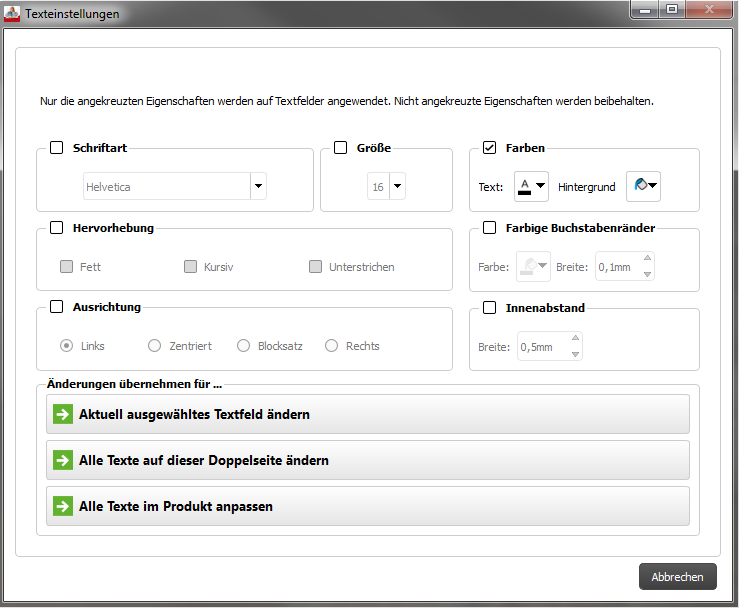
Task: Expand the Helvetica font dropdown
Action: coord(258,186)
